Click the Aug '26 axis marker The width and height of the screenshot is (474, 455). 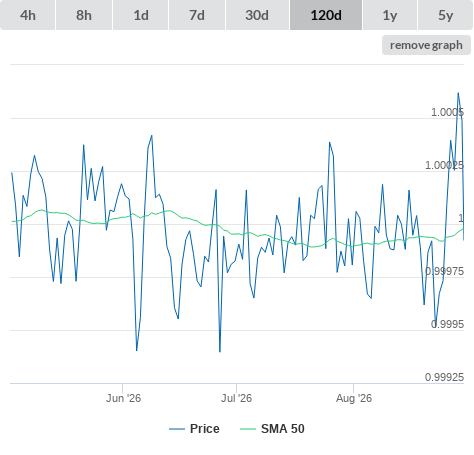pyautogui.click(x=354, y=398)
